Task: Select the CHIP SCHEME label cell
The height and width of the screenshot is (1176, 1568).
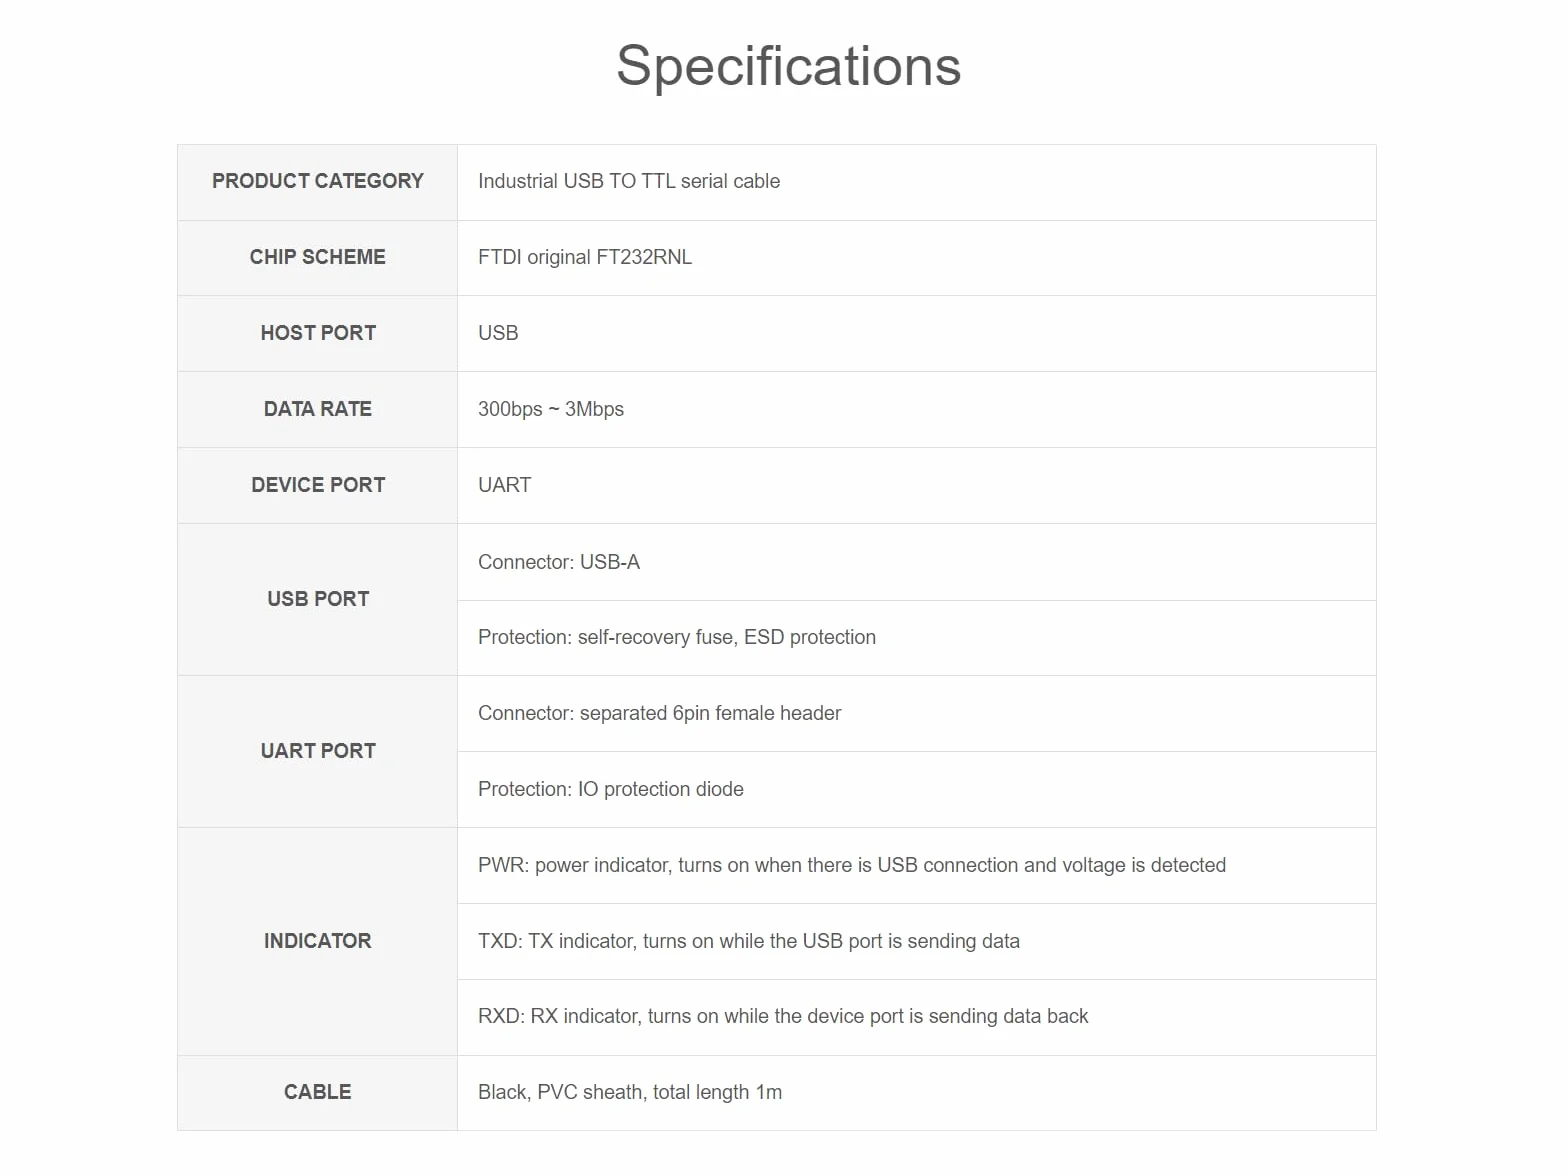Action: click(x=318, y=257)
